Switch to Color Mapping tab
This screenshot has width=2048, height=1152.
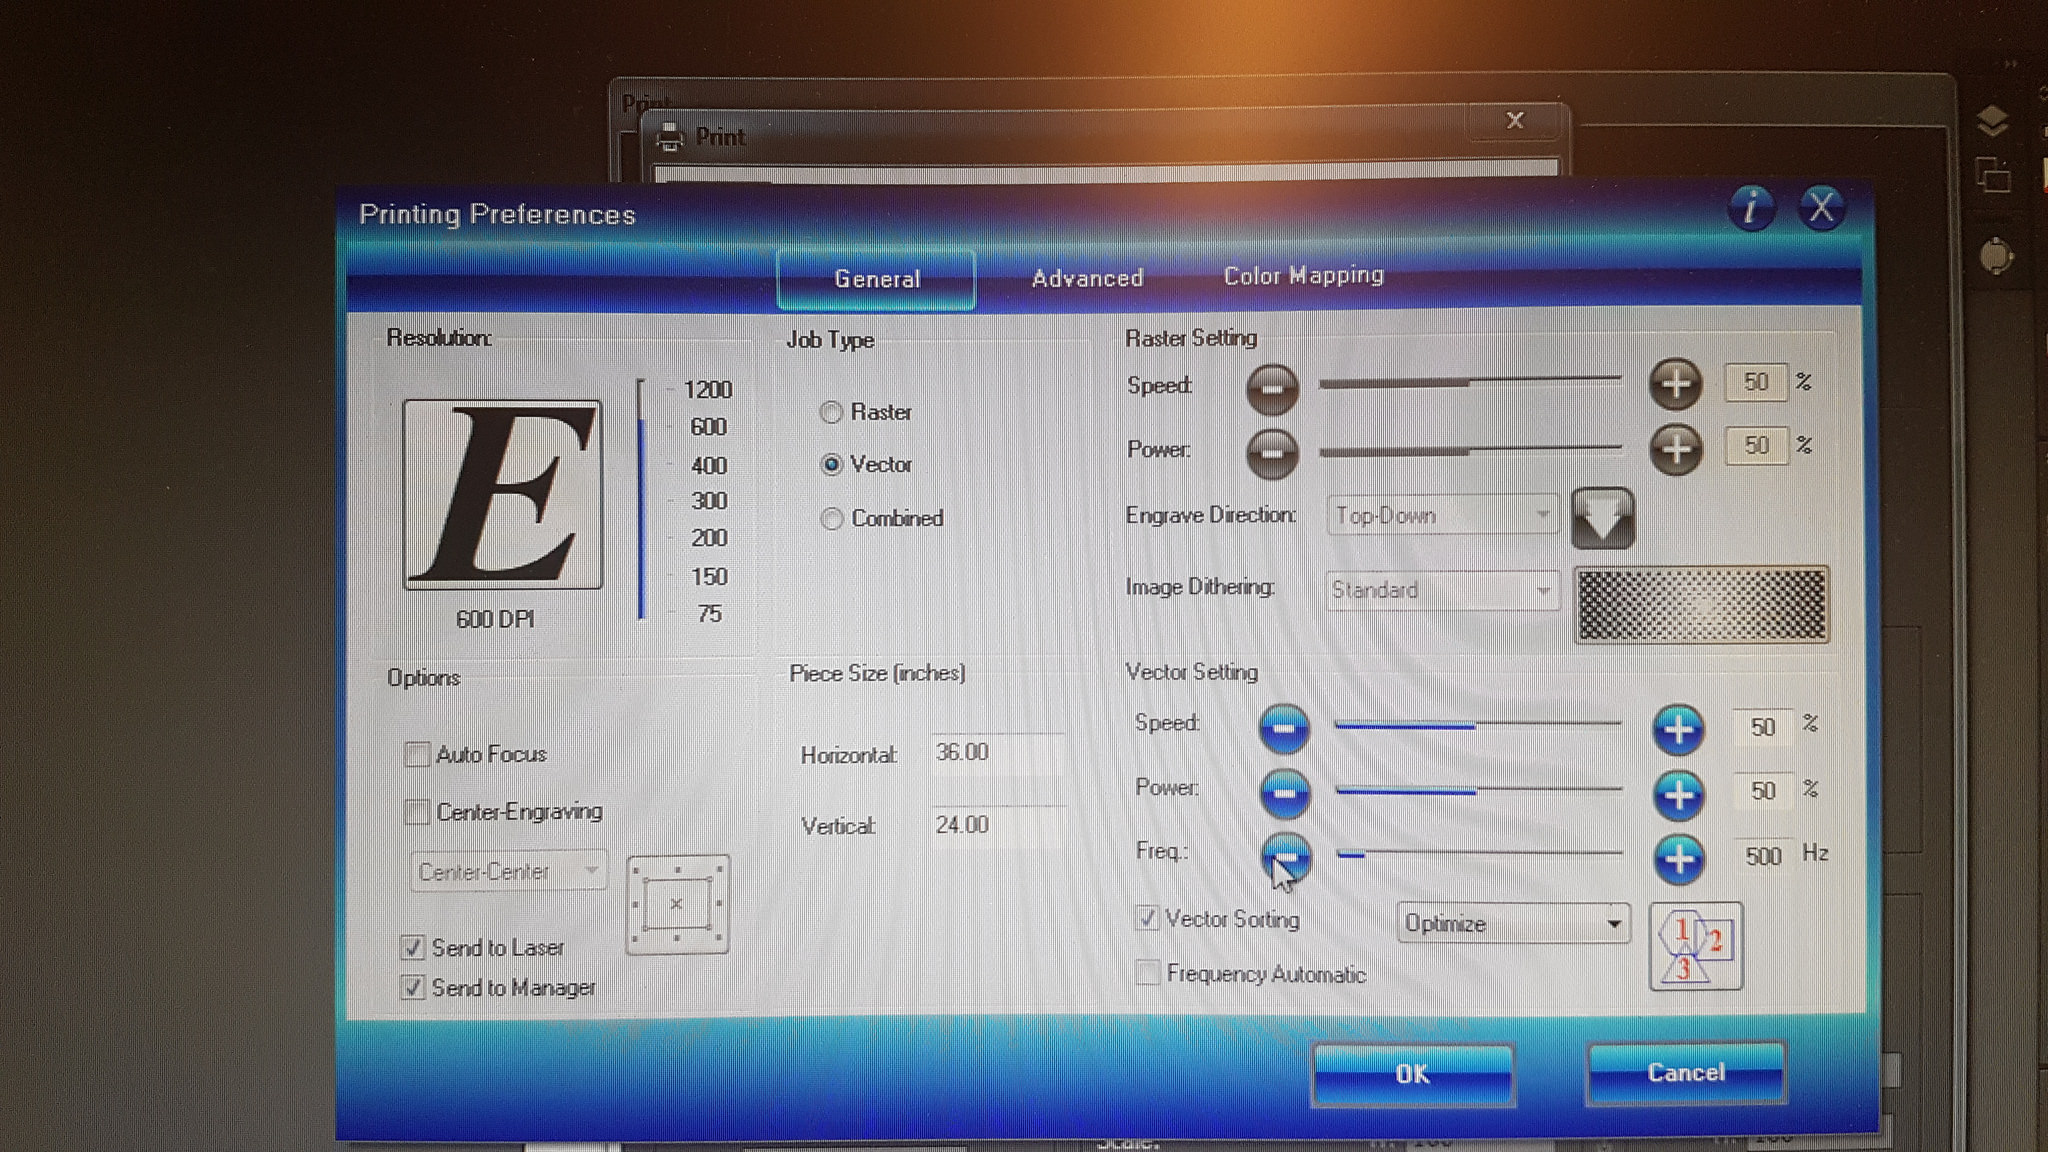pos(1303,275)
